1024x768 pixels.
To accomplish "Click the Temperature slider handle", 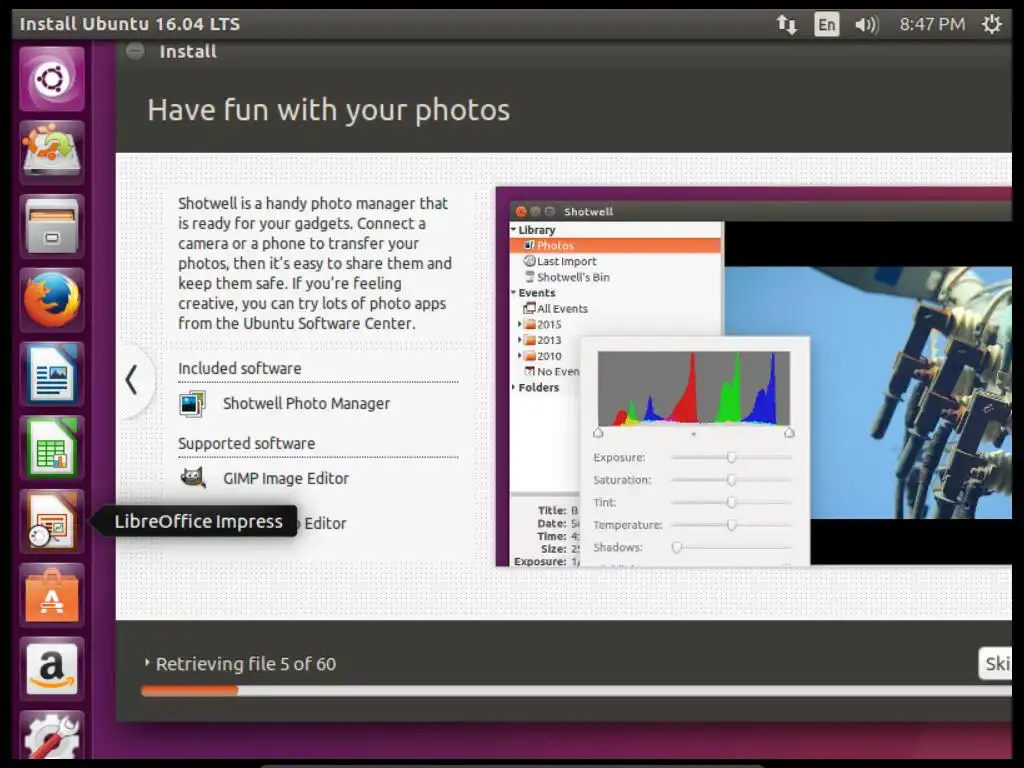I will tap(731, 525).
